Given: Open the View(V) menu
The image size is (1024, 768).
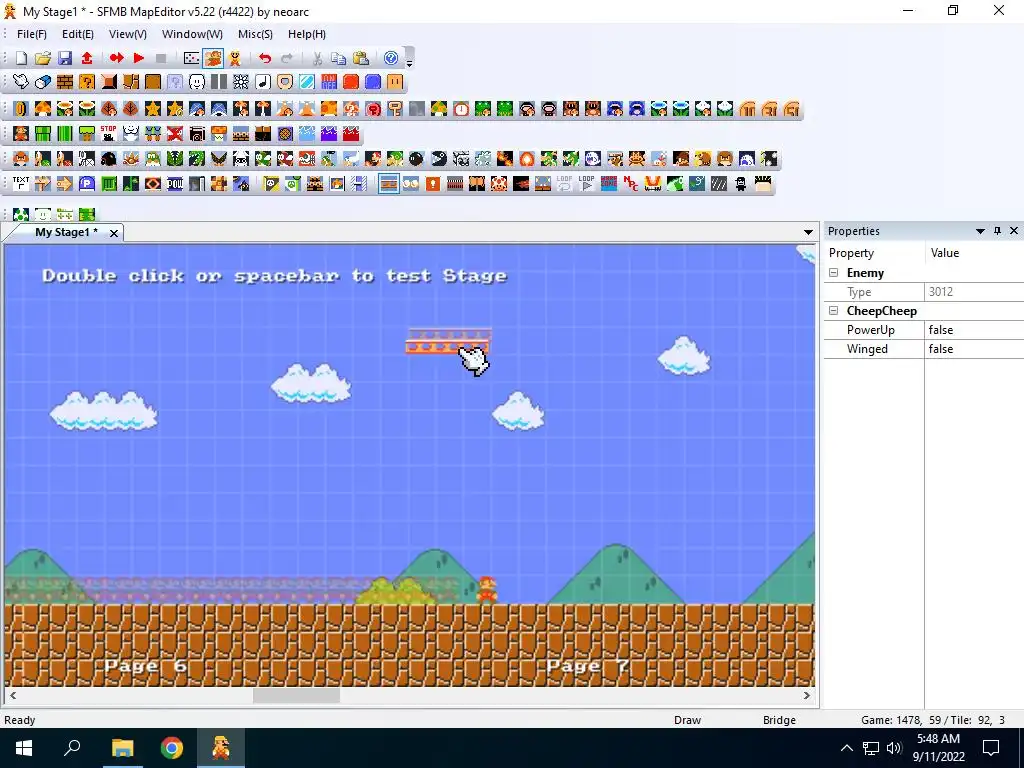Looking at the screenshot, I should pos(128,34).
